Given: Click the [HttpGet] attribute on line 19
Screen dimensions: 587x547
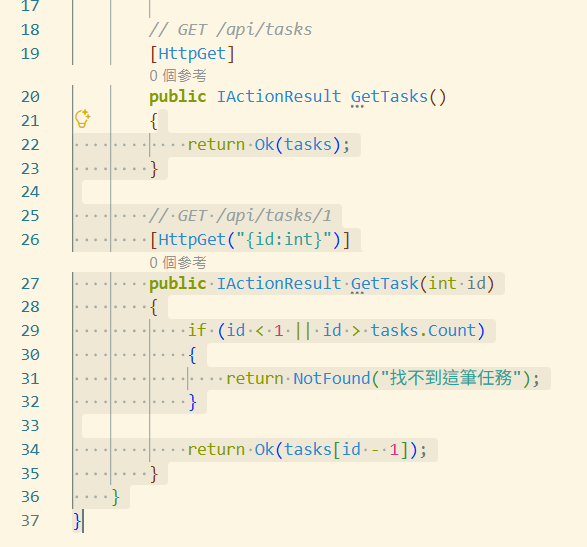Looking at the screenshot, I should 192,54.
